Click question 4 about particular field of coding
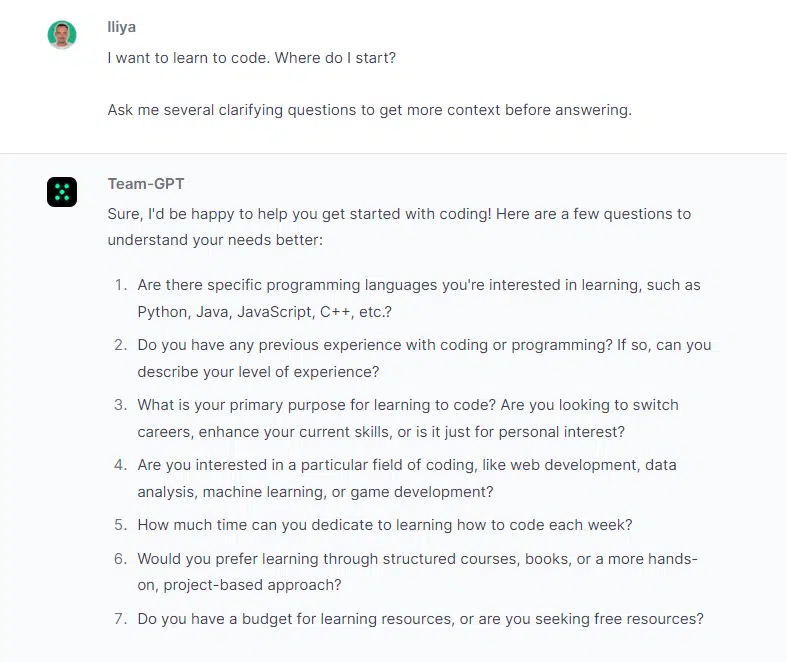The width and height of the screenshot is (787, 662). [407, 478]
